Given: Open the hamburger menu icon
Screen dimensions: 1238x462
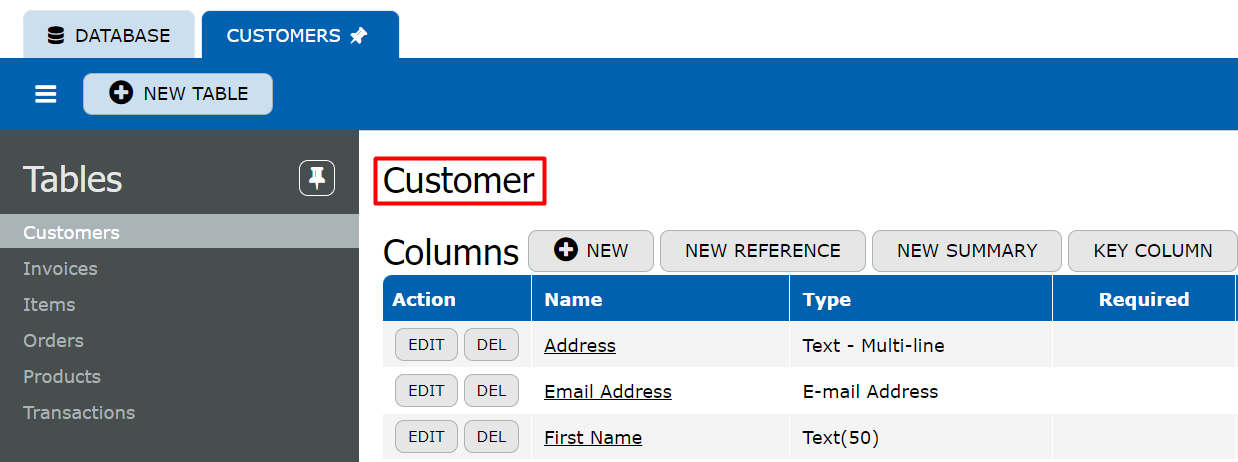Looking at the screenshot, I should click(x=46, y=94).
